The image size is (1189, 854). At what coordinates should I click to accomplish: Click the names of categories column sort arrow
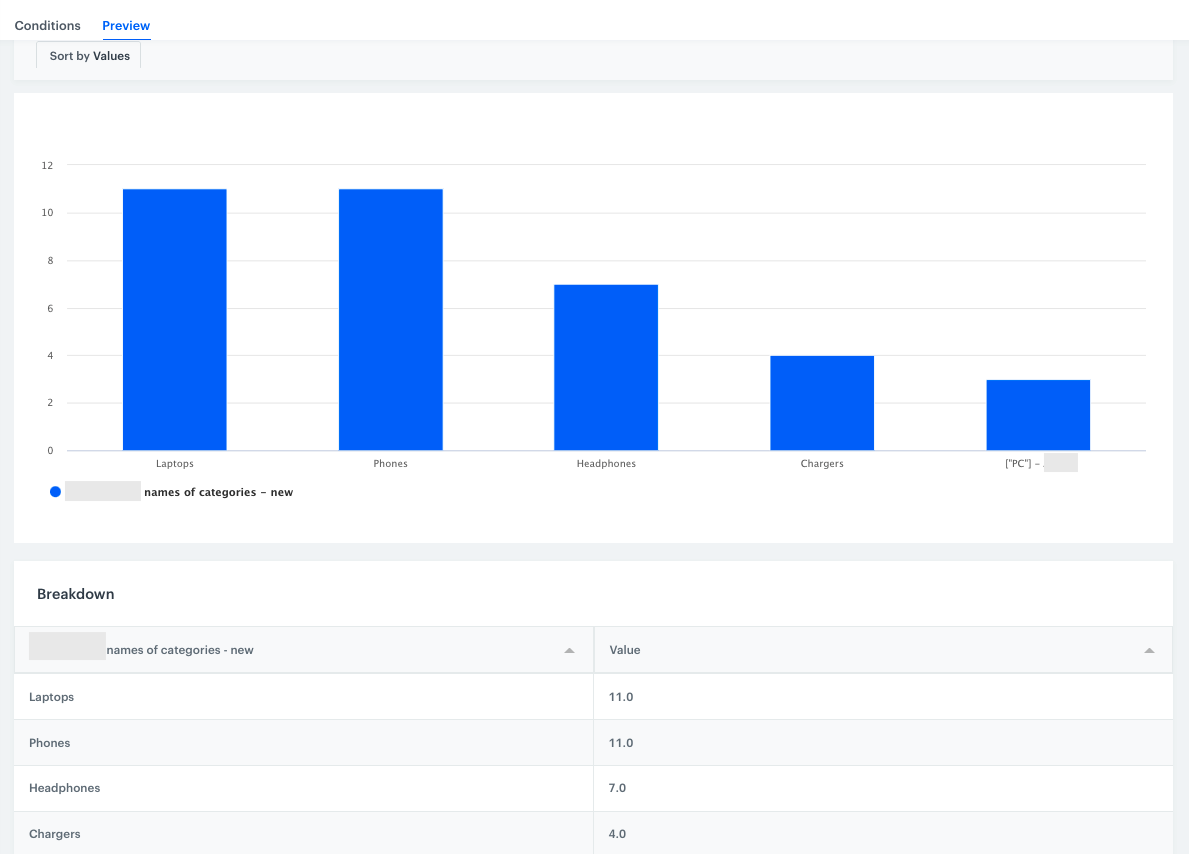click(569, 651)
